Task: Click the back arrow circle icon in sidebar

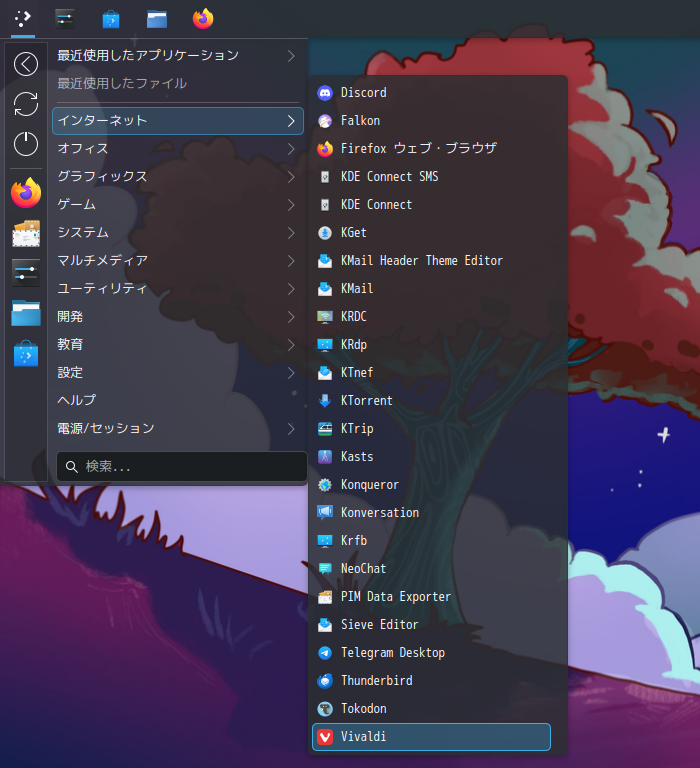Action: pyautogui.click(x=26, y=64)
